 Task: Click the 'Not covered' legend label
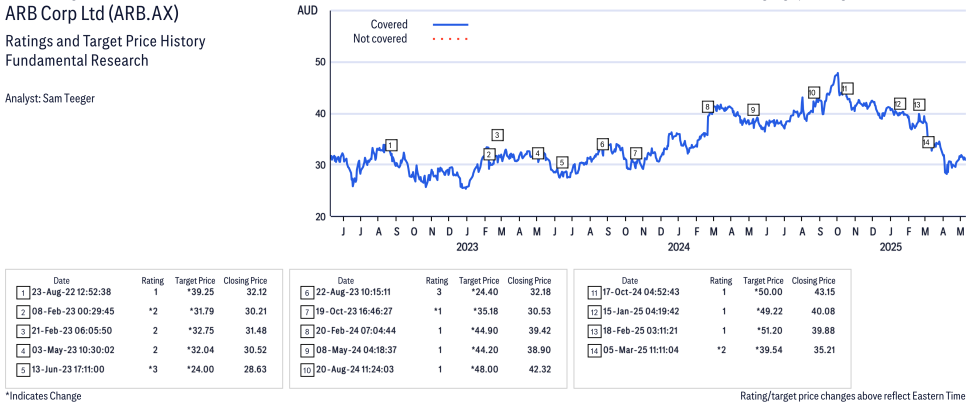(380, 39)
